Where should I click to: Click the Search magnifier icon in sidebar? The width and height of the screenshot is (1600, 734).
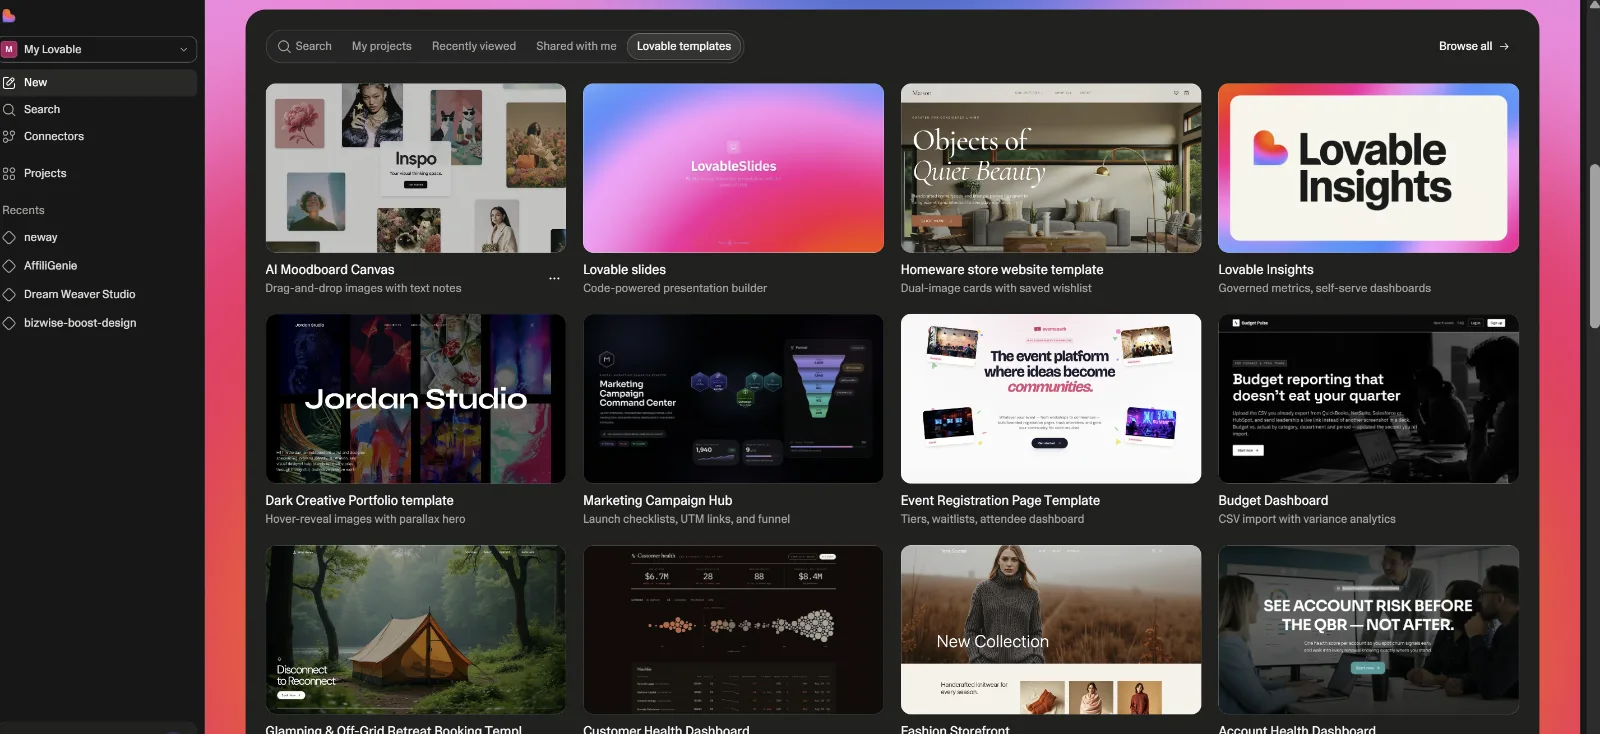tap(9, 109)
